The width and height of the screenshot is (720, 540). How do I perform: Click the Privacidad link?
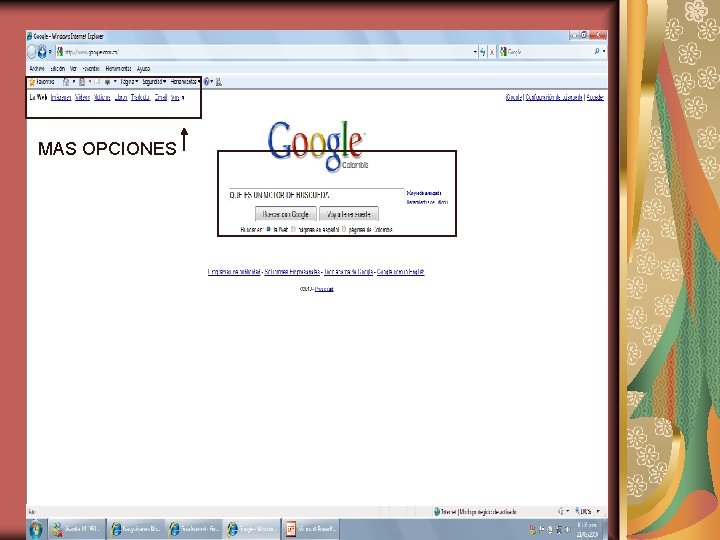click(x=324, y=289)
